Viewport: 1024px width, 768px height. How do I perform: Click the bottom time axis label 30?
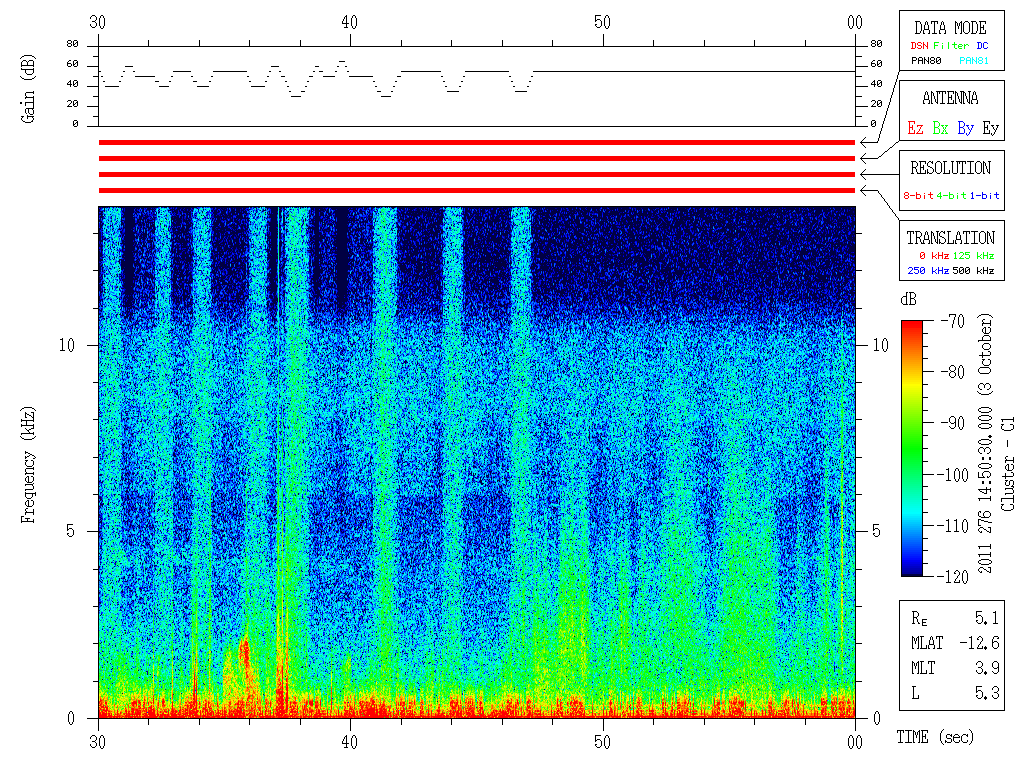[97, 743]
